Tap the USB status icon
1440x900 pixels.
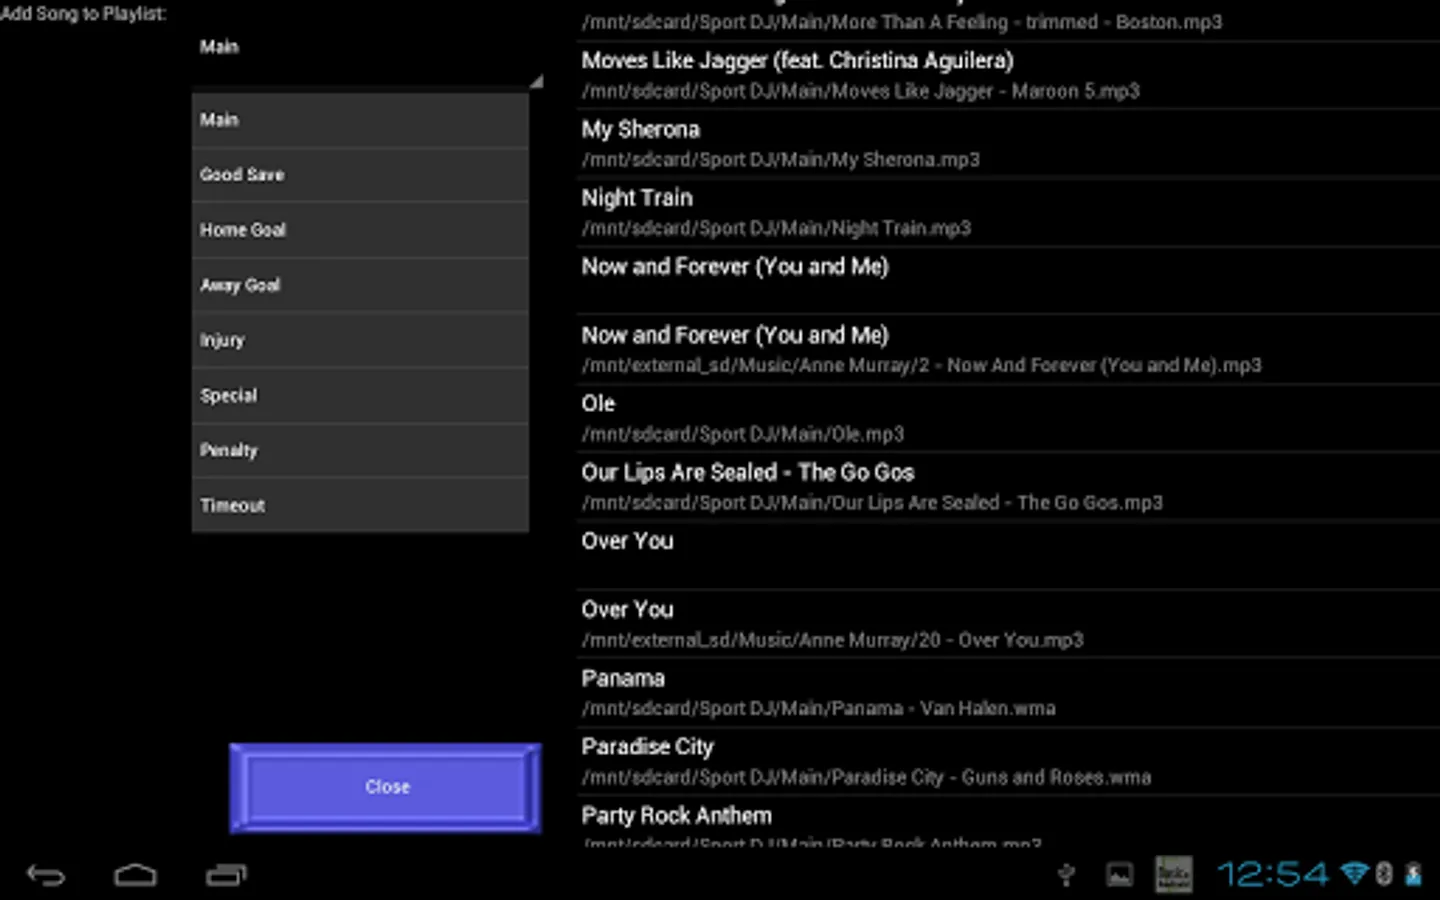[x=1066, y=875]
